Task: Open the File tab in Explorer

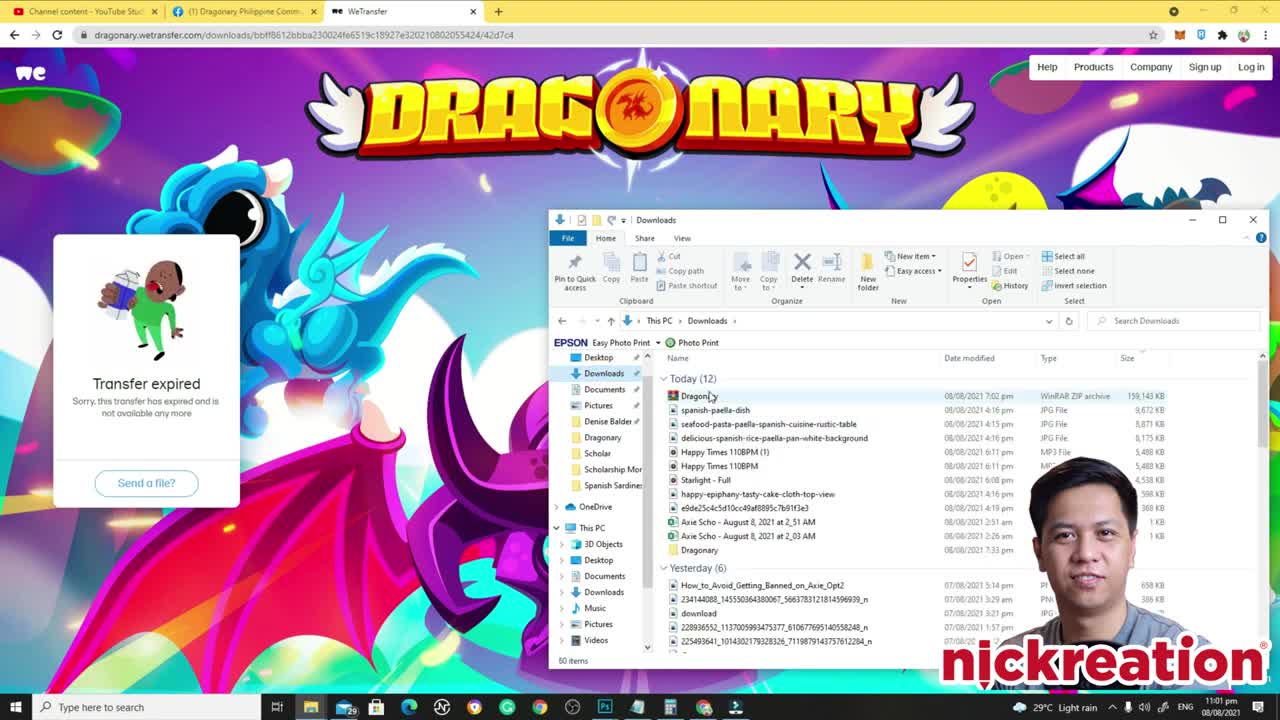Action: tap(567, 238)
